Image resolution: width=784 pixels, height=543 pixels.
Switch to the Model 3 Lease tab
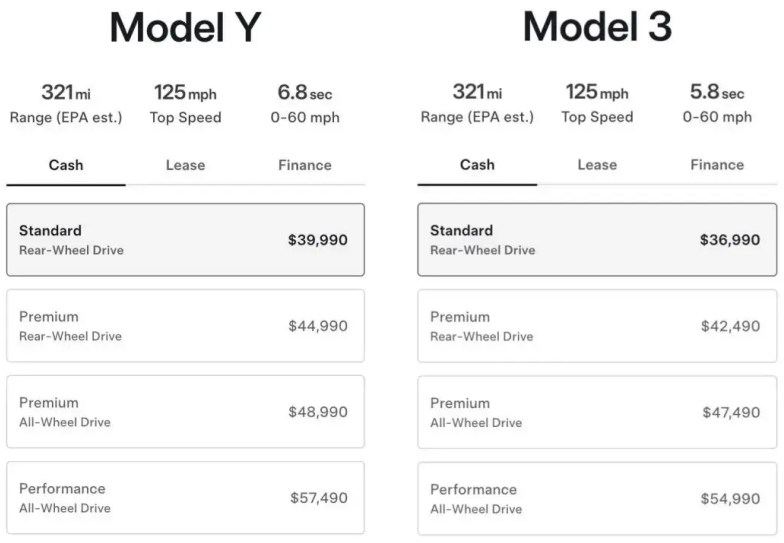click(597, 164)
